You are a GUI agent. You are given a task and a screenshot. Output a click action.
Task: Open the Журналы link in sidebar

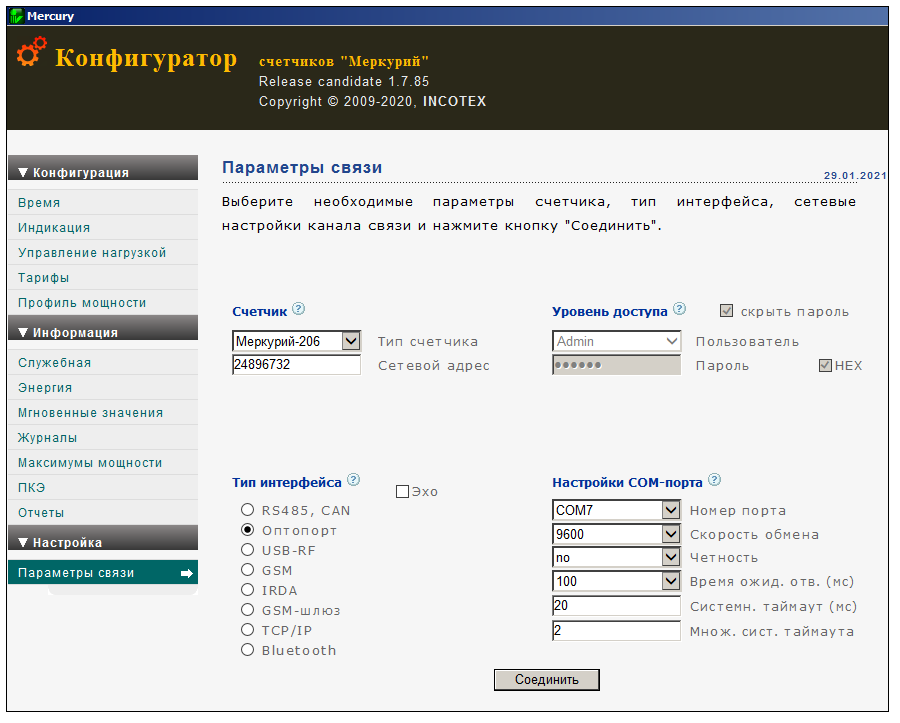pos(47,438)
